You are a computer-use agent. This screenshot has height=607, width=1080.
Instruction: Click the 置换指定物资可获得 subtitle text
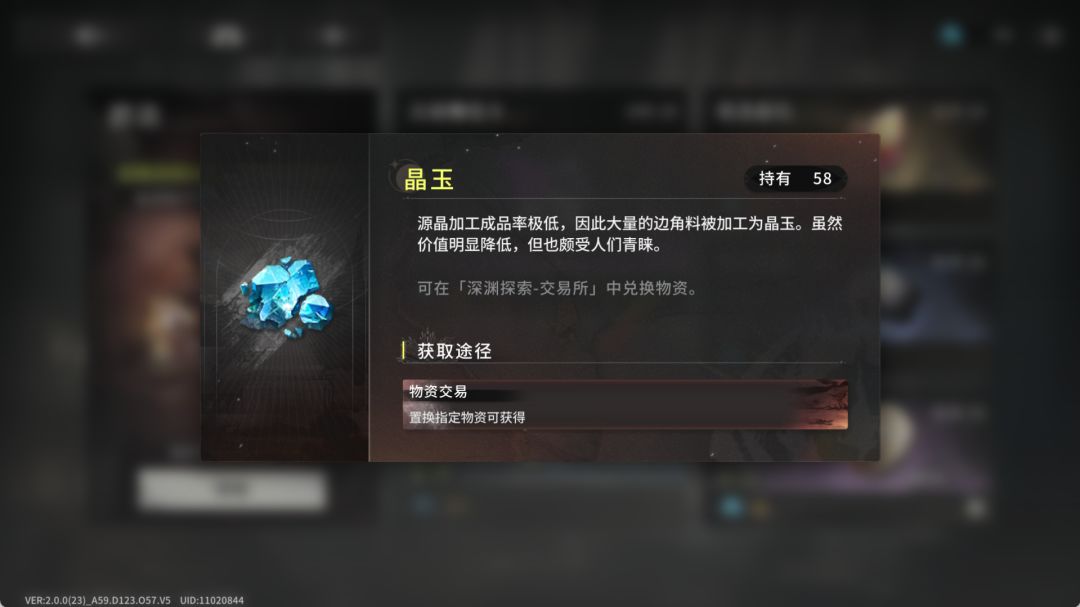point(467,418)
